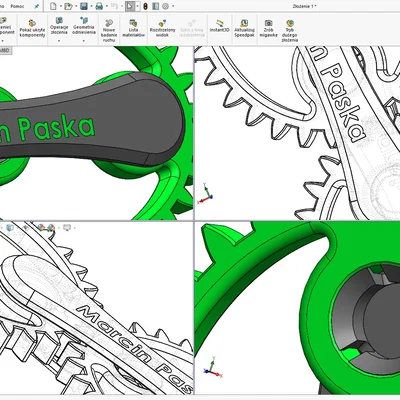Click the axis triad in the top-right viewport
Image resolution: width=400 pixels, height=400 pixels.
click(205, 194)
